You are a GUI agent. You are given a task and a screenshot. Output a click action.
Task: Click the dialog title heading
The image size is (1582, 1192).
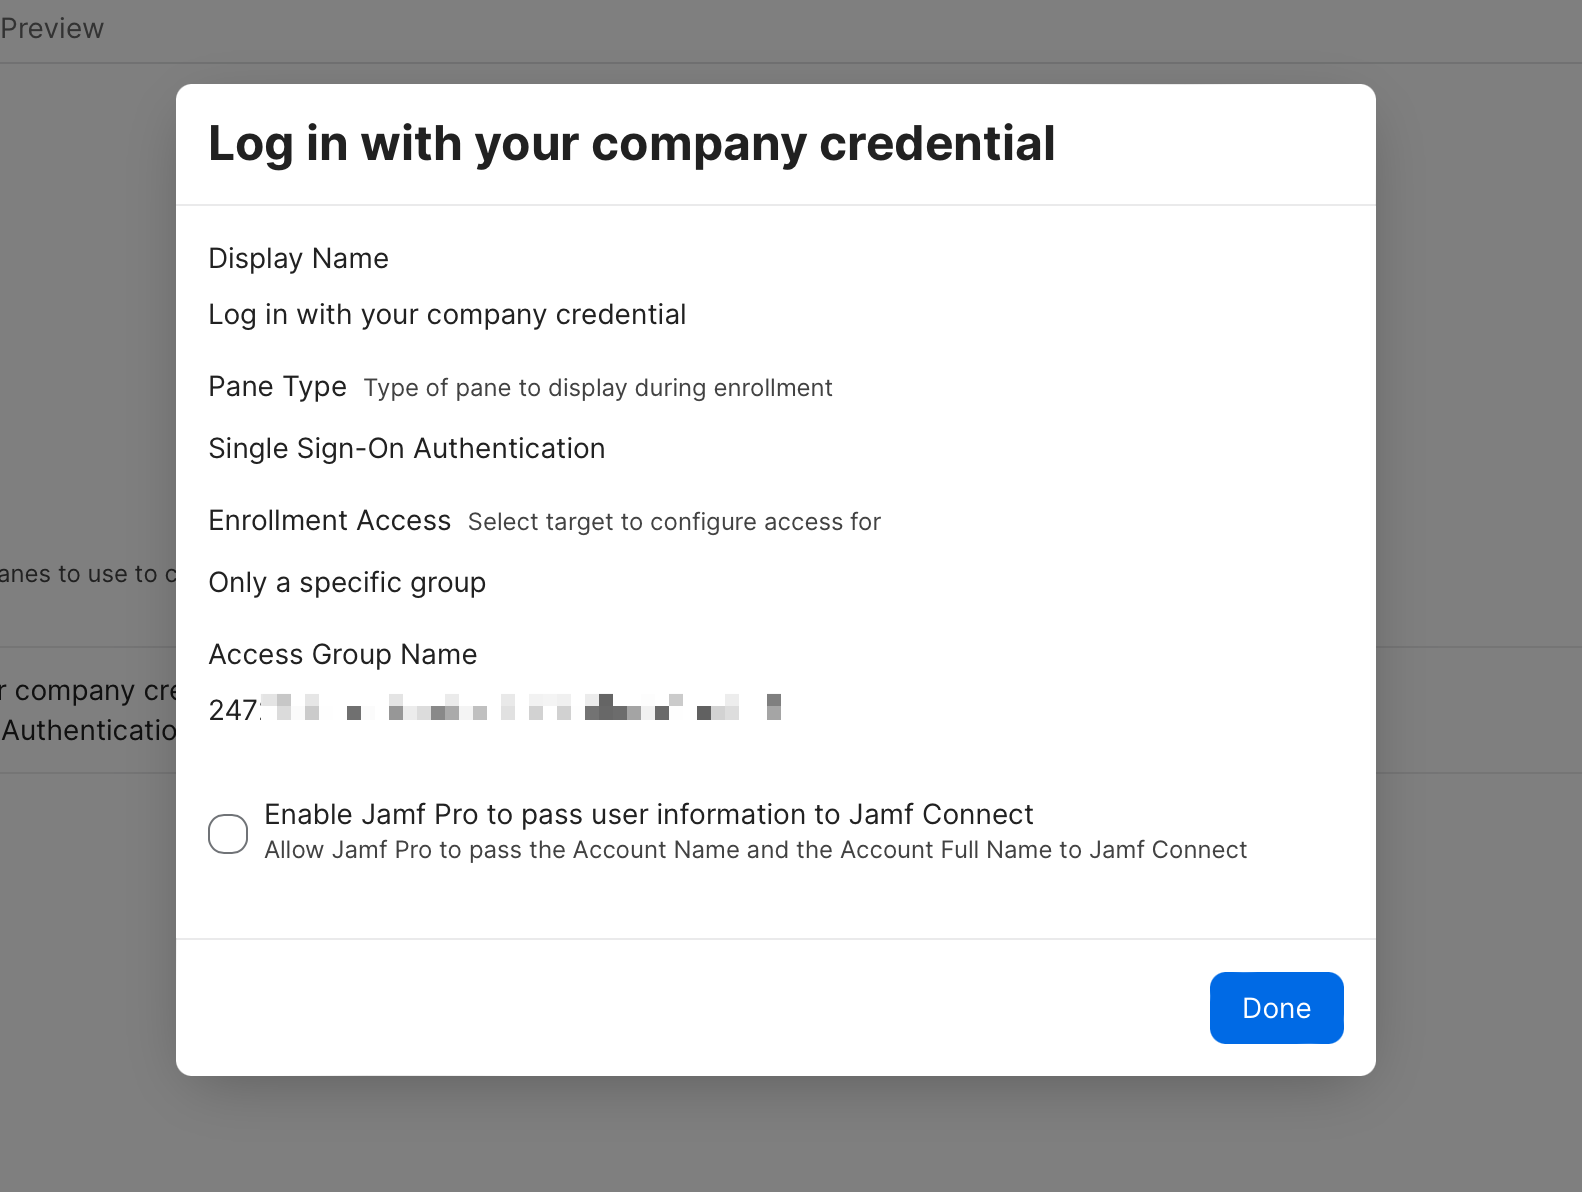[631, 144]
